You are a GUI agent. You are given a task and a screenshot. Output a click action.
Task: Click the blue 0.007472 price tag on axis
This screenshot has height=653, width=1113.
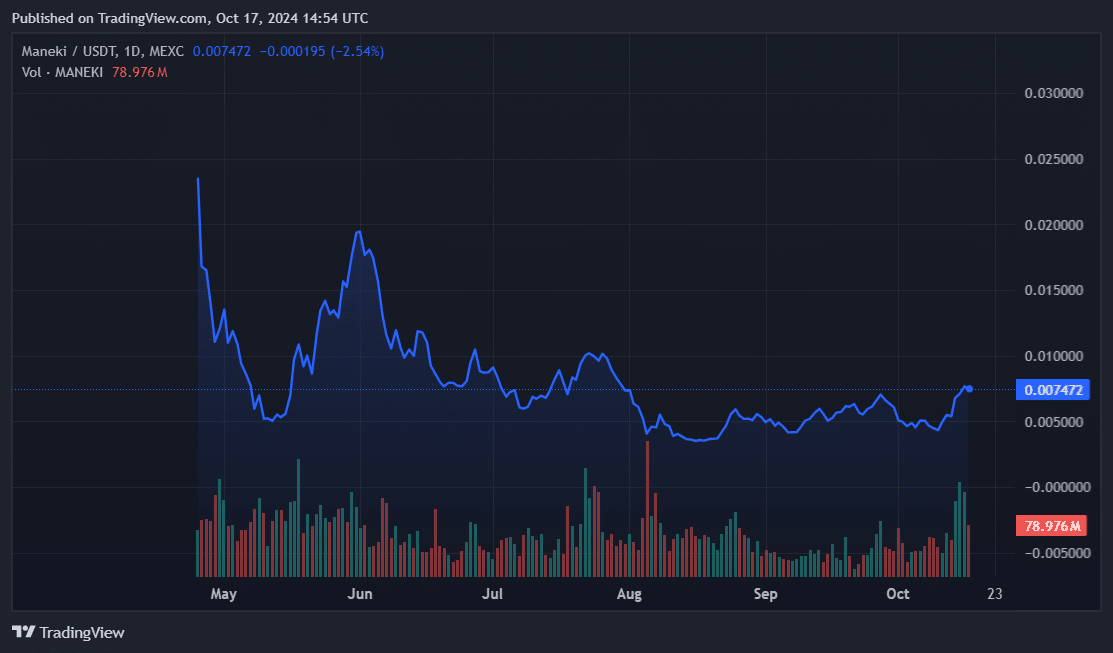(1051, 390)
